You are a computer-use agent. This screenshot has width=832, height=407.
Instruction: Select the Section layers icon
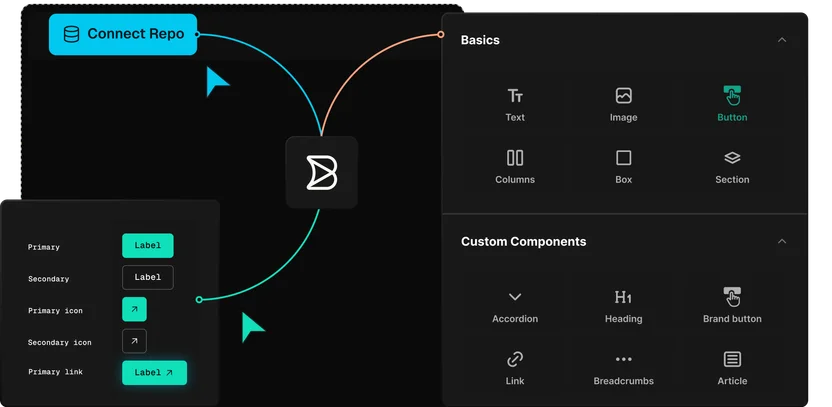pos(732,158)
